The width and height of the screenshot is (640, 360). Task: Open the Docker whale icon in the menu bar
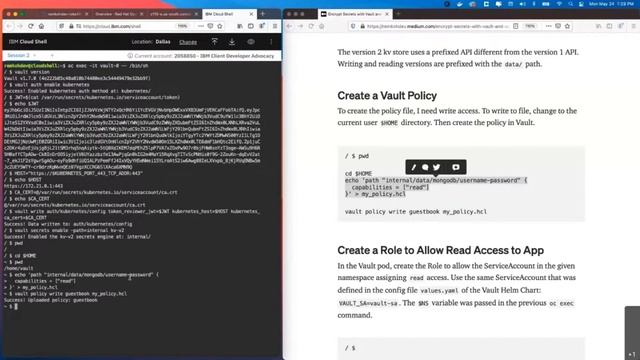tap(460, 4)
